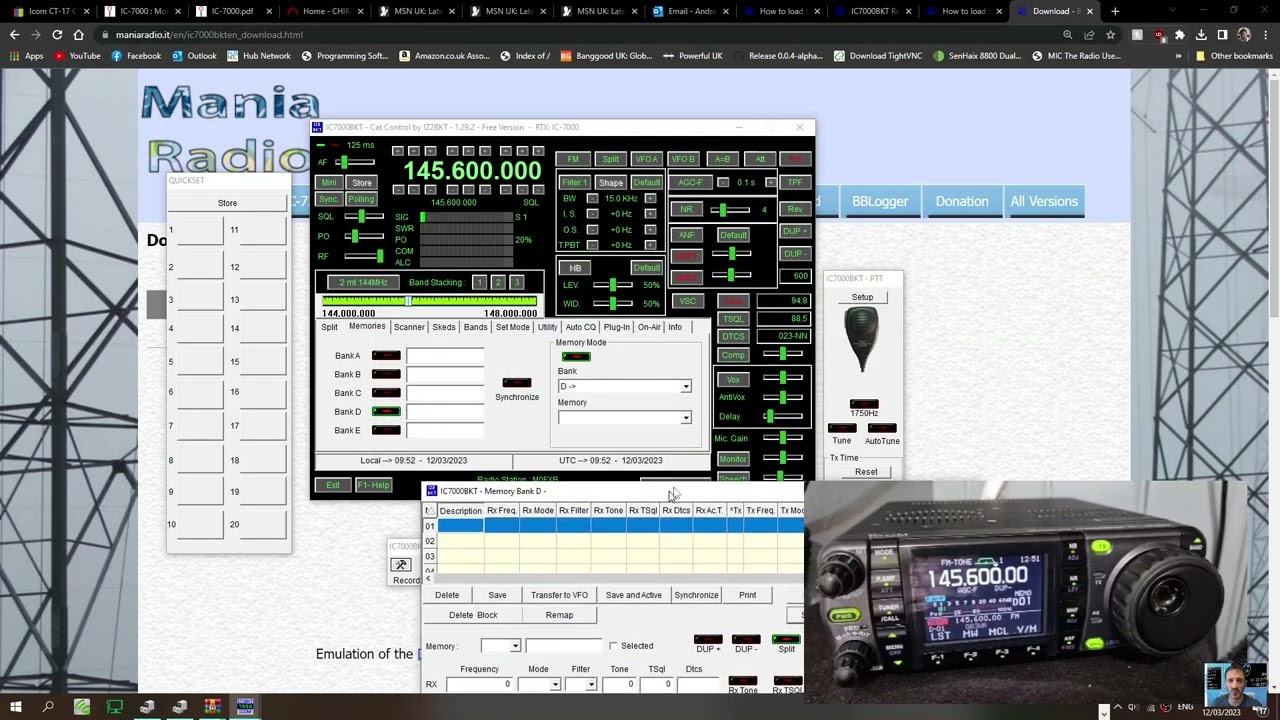Increase T.PBT with the plus button

(x=650, y=245)
